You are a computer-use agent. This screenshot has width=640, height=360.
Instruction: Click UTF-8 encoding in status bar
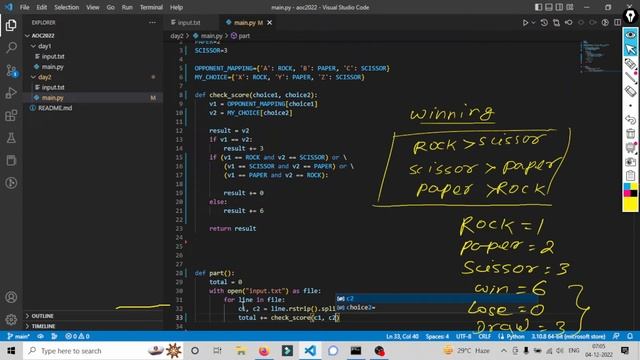tap(463, 336)
